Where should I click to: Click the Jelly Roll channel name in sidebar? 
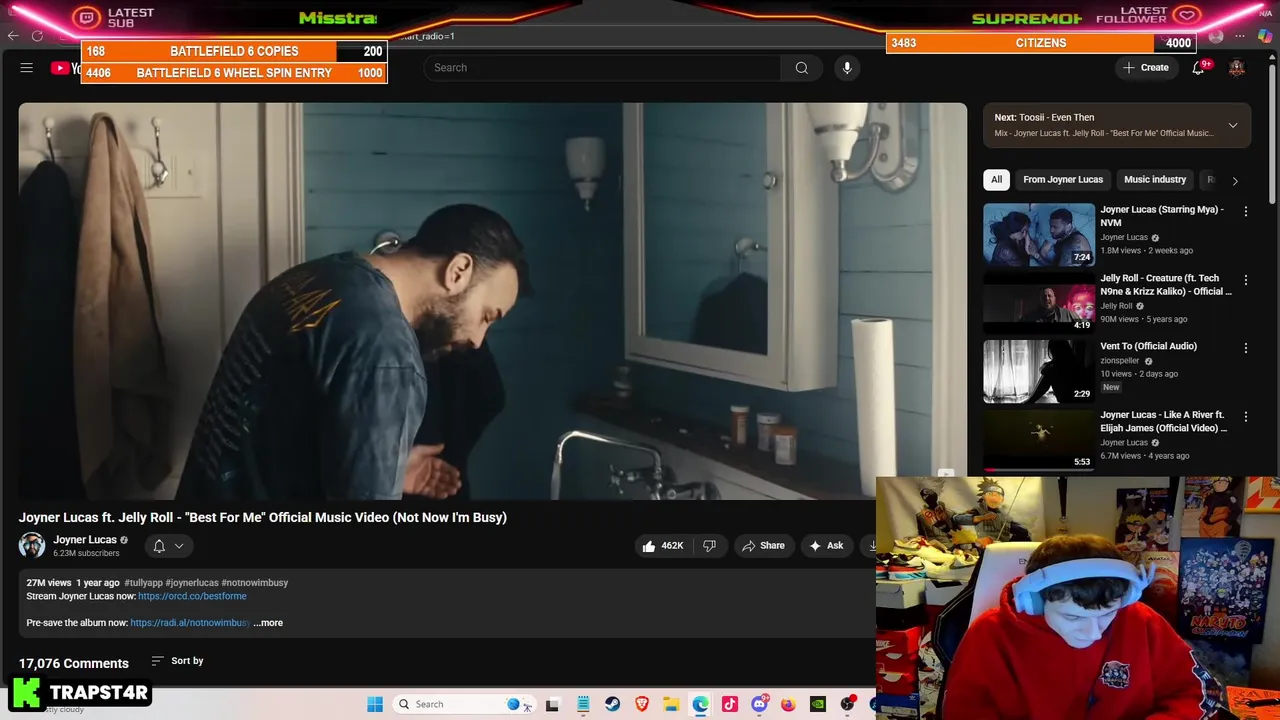(x=1116, y=306)
